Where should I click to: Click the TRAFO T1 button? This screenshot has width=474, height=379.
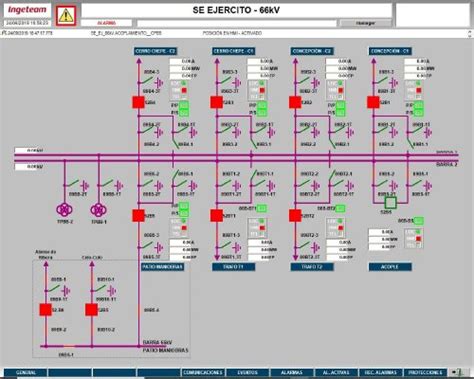point(234,267)
